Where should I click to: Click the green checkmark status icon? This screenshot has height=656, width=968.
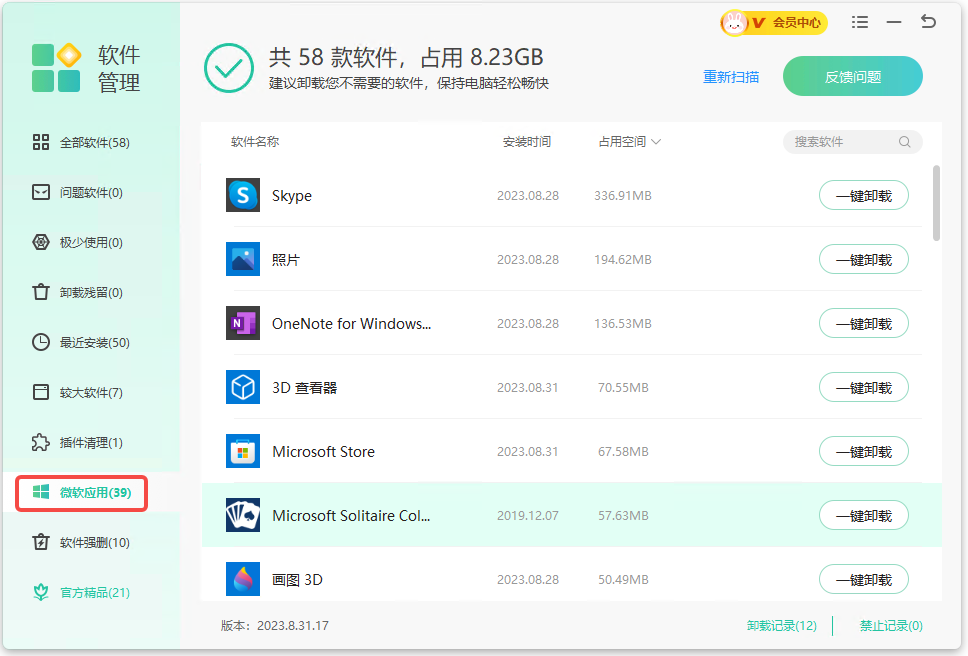[x=229, y=68]
